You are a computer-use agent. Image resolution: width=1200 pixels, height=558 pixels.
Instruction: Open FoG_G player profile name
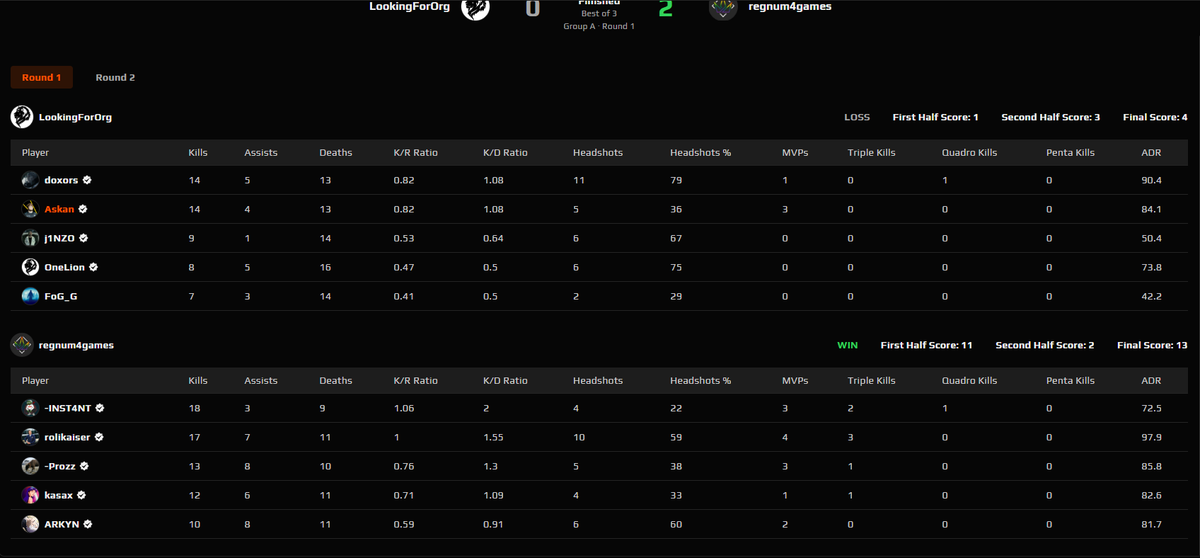(x=63, y=296)
